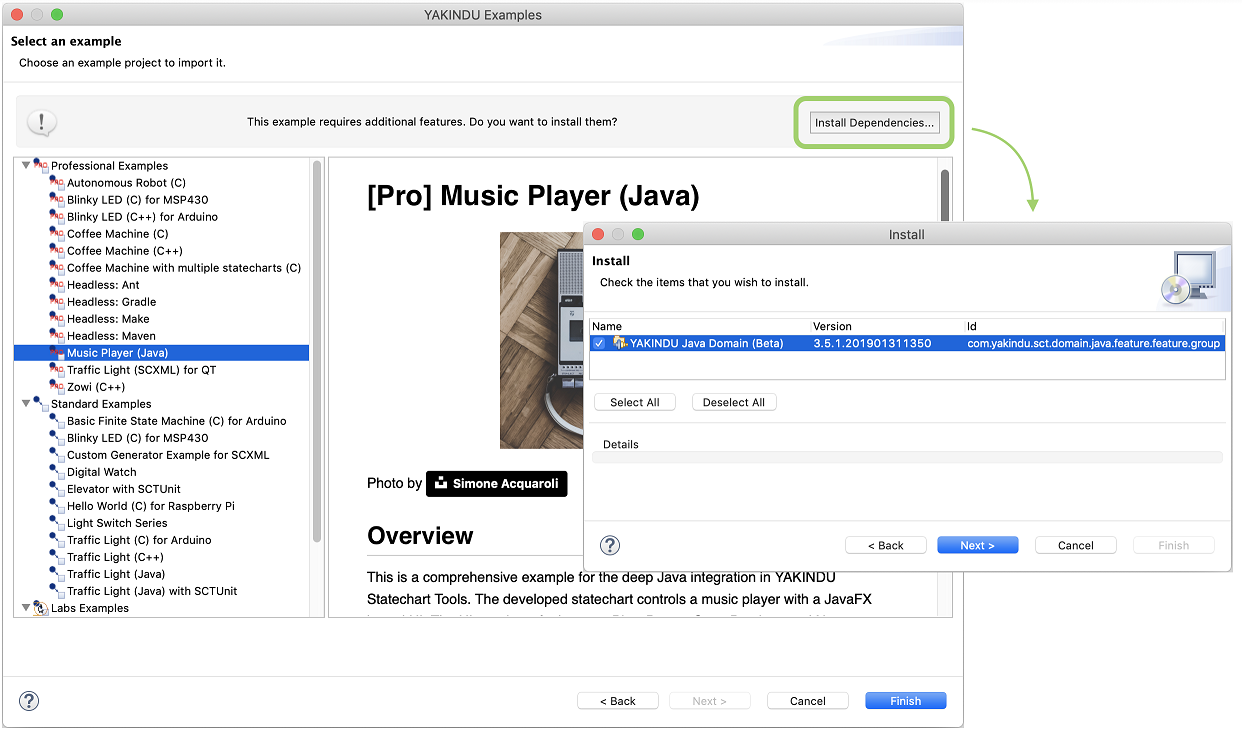Open help in Install dialog
The height and width of the screenshot is (734, 1242).
610,545
